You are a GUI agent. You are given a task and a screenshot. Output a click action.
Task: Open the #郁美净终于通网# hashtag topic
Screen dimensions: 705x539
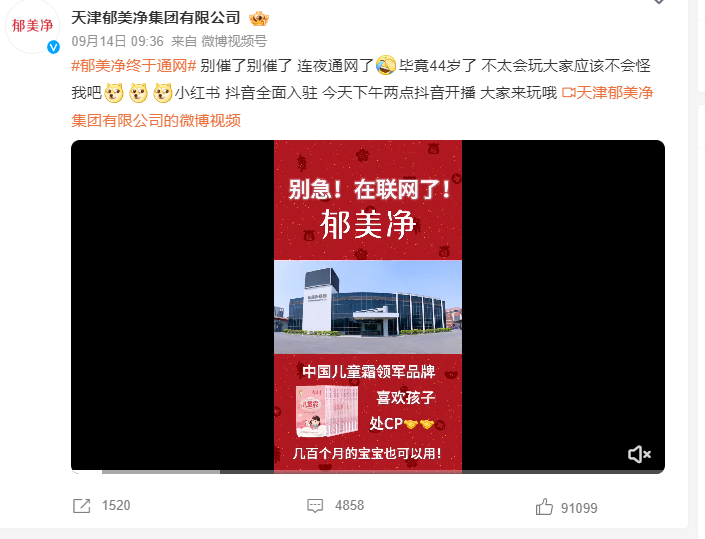(134, 66)
